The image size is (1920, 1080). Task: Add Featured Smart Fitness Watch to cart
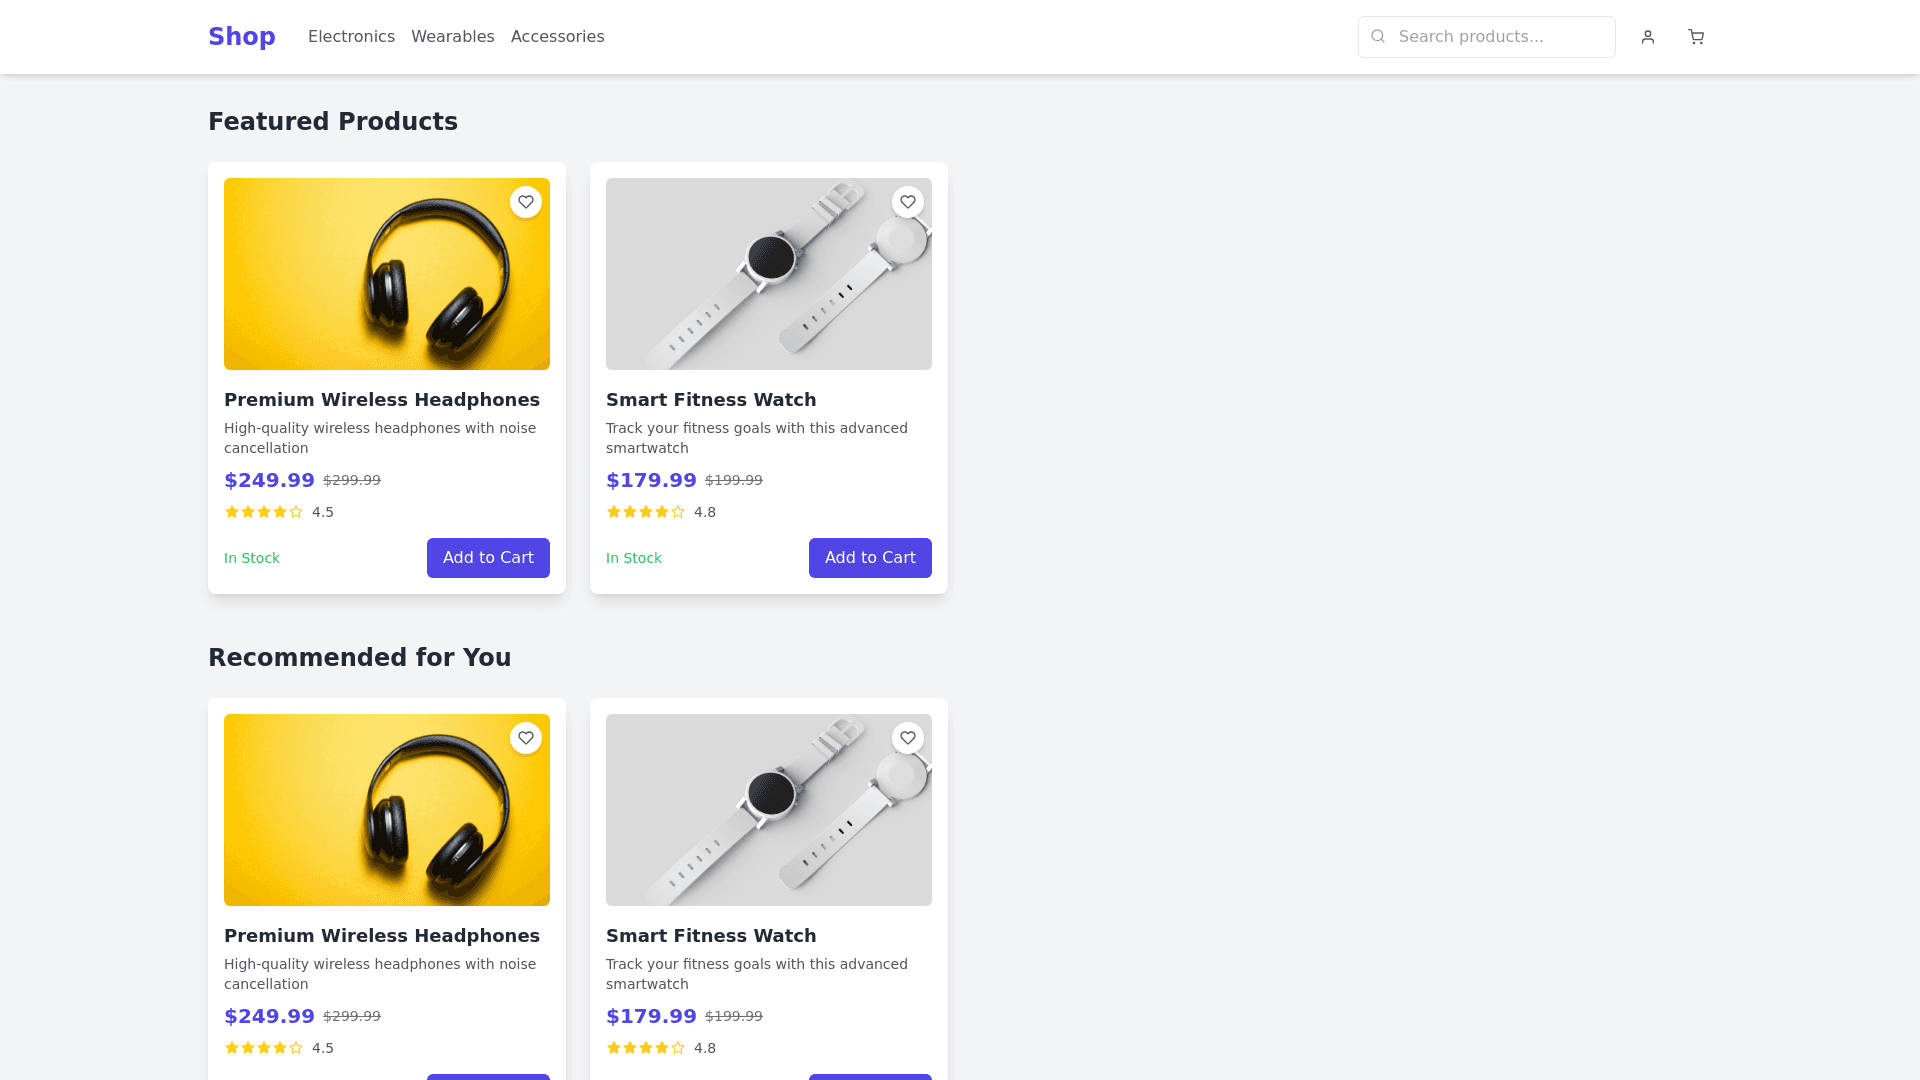(870, 558)
